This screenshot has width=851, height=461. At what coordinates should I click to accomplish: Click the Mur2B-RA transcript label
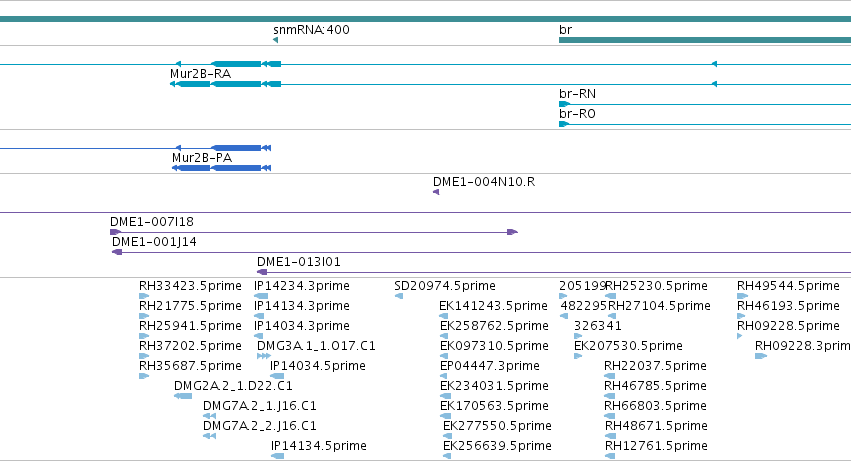pyautogui.click(x=200, y=74)
